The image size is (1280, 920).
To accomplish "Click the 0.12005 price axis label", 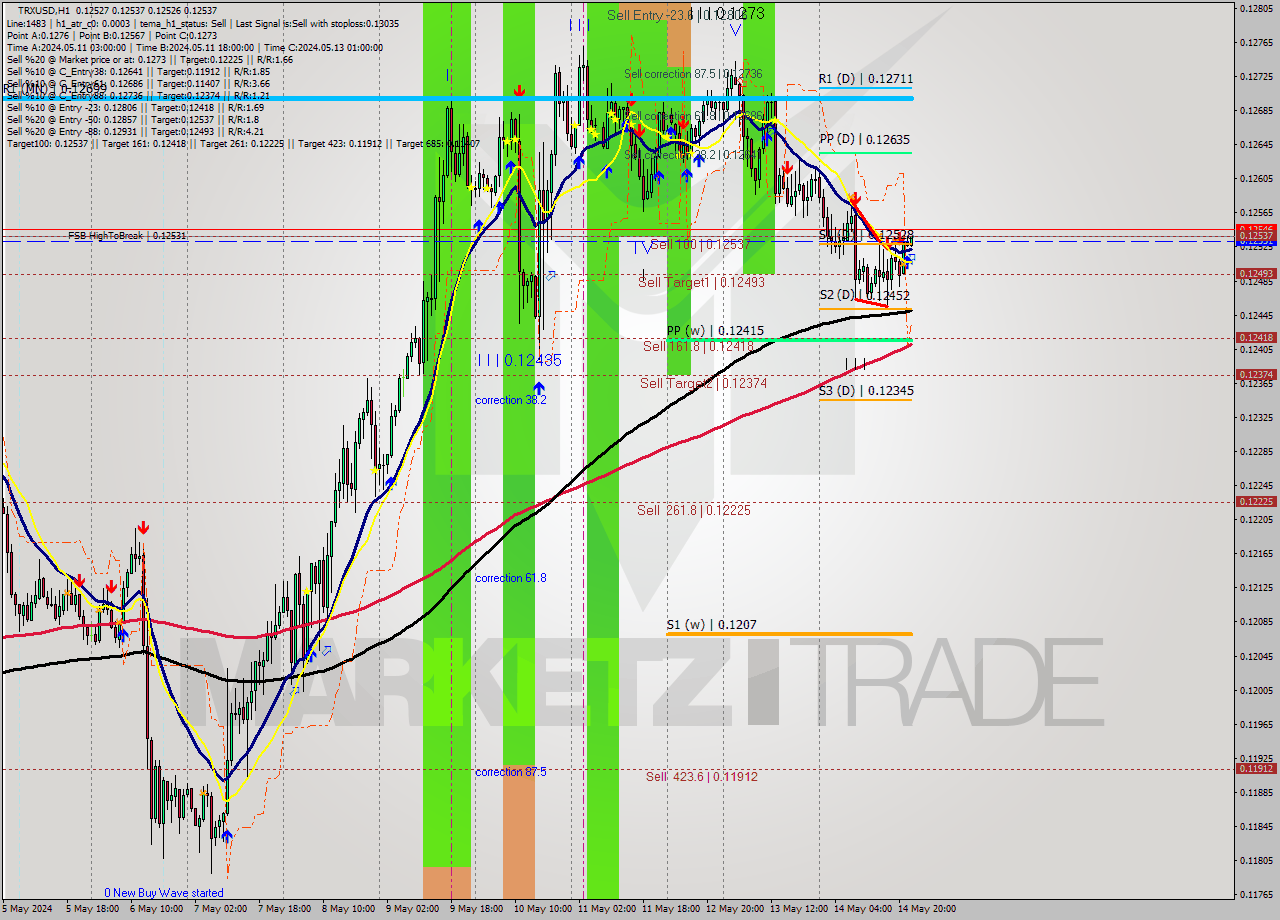I will pos(1256,690).
